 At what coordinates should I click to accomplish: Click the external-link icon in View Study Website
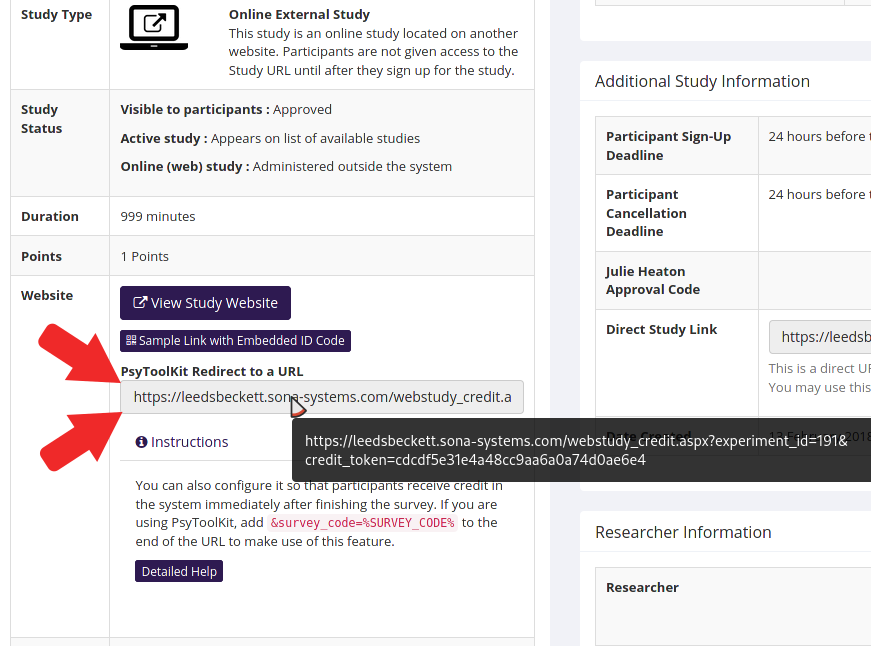(x=140, y=302)
